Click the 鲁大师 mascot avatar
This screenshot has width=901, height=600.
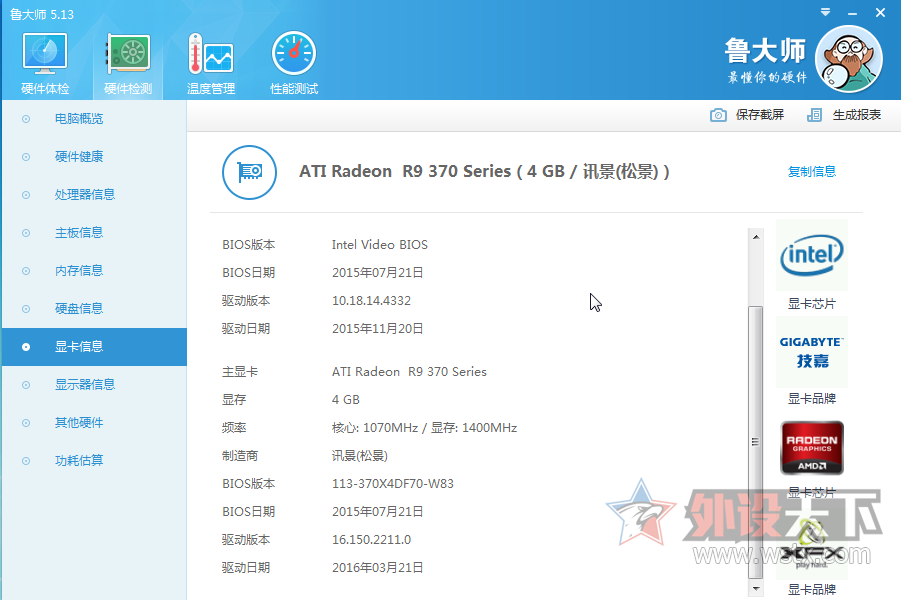(x=849, y=59)
